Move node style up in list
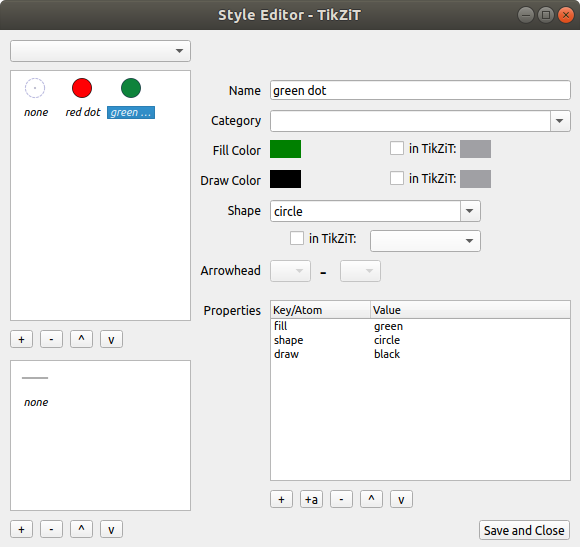580x547 pixels. point(81,339)
